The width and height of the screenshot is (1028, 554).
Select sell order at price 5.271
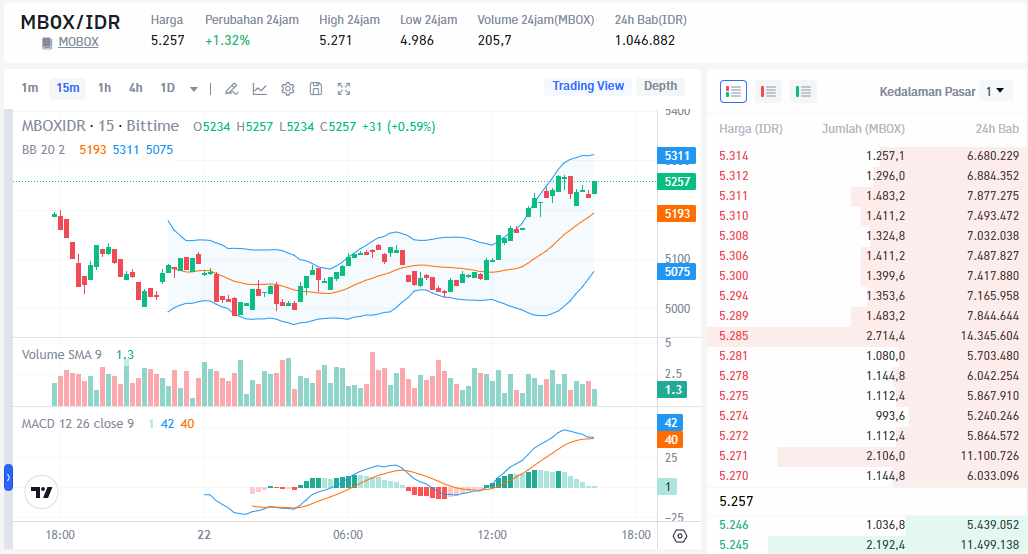pos(867,456)
